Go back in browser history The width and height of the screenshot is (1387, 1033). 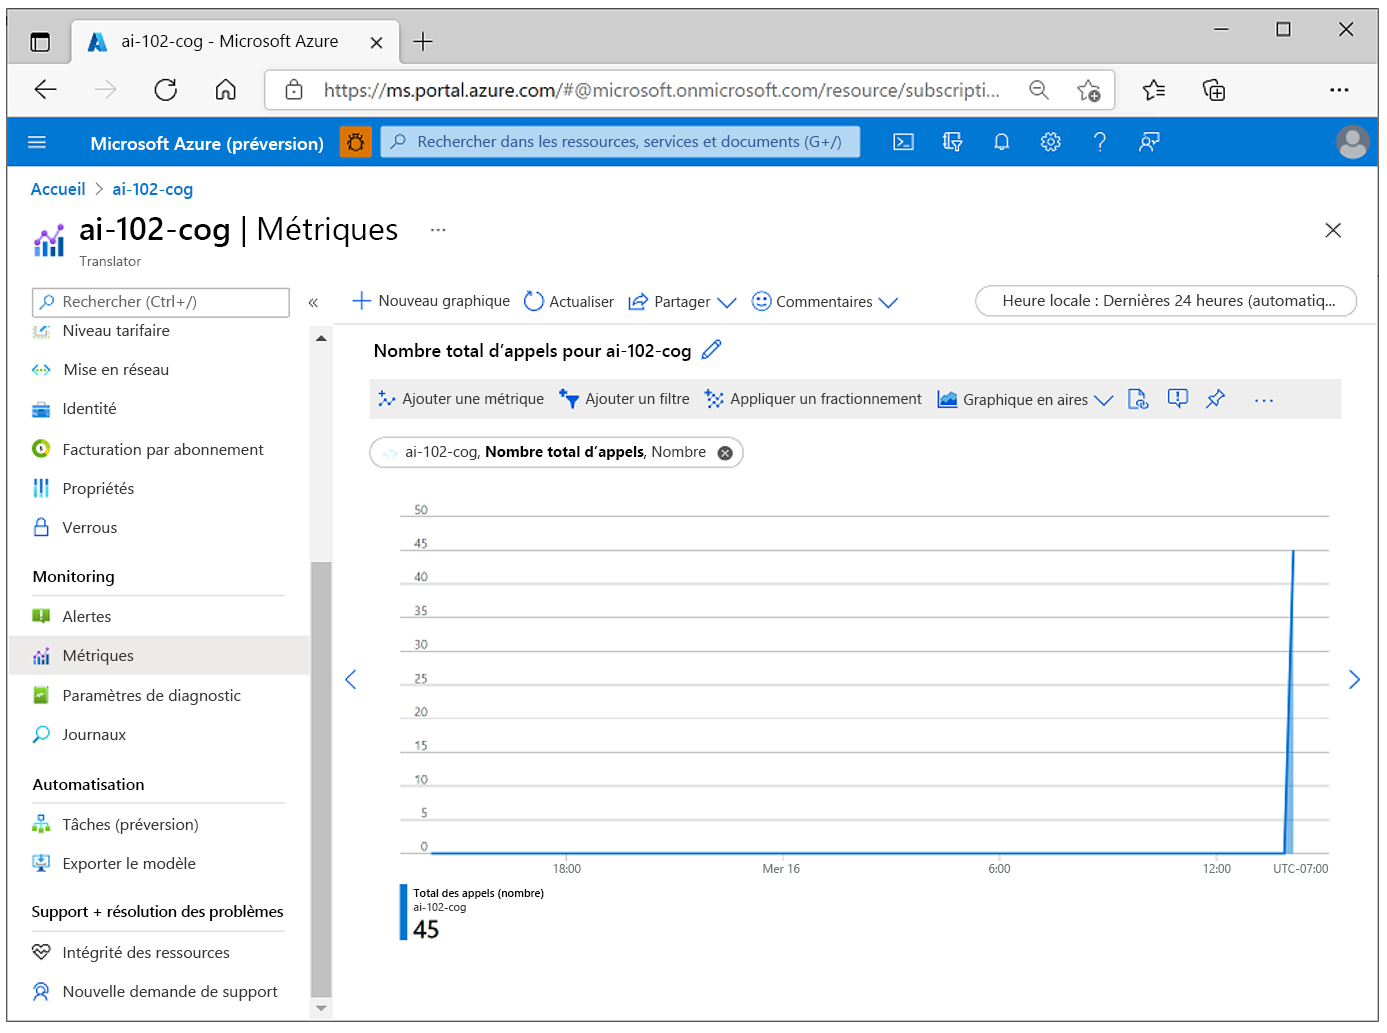pos(46,90)
